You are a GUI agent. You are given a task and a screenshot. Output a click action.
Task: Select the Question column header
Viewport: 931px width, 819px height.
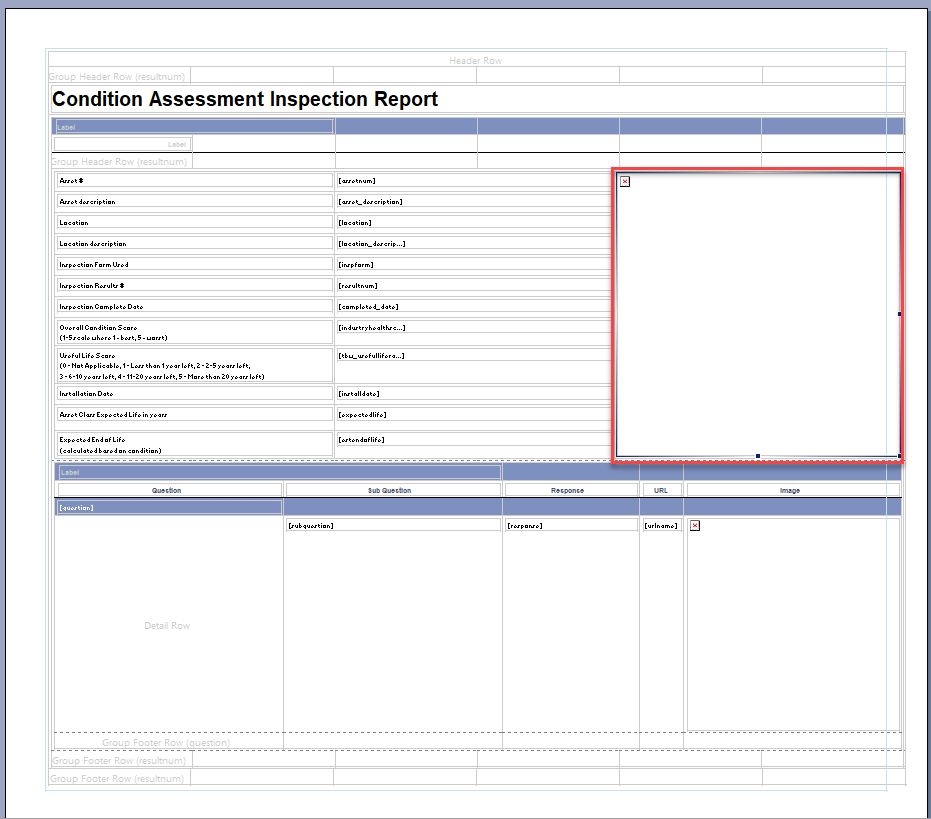[x=168, y=490]
